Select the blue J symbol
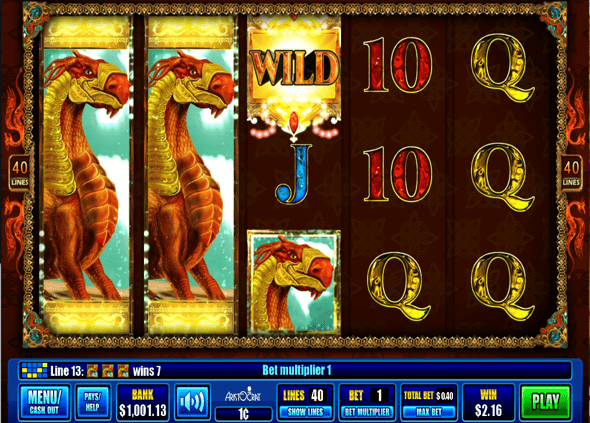The image size is (590, 423). coord(294,175)
